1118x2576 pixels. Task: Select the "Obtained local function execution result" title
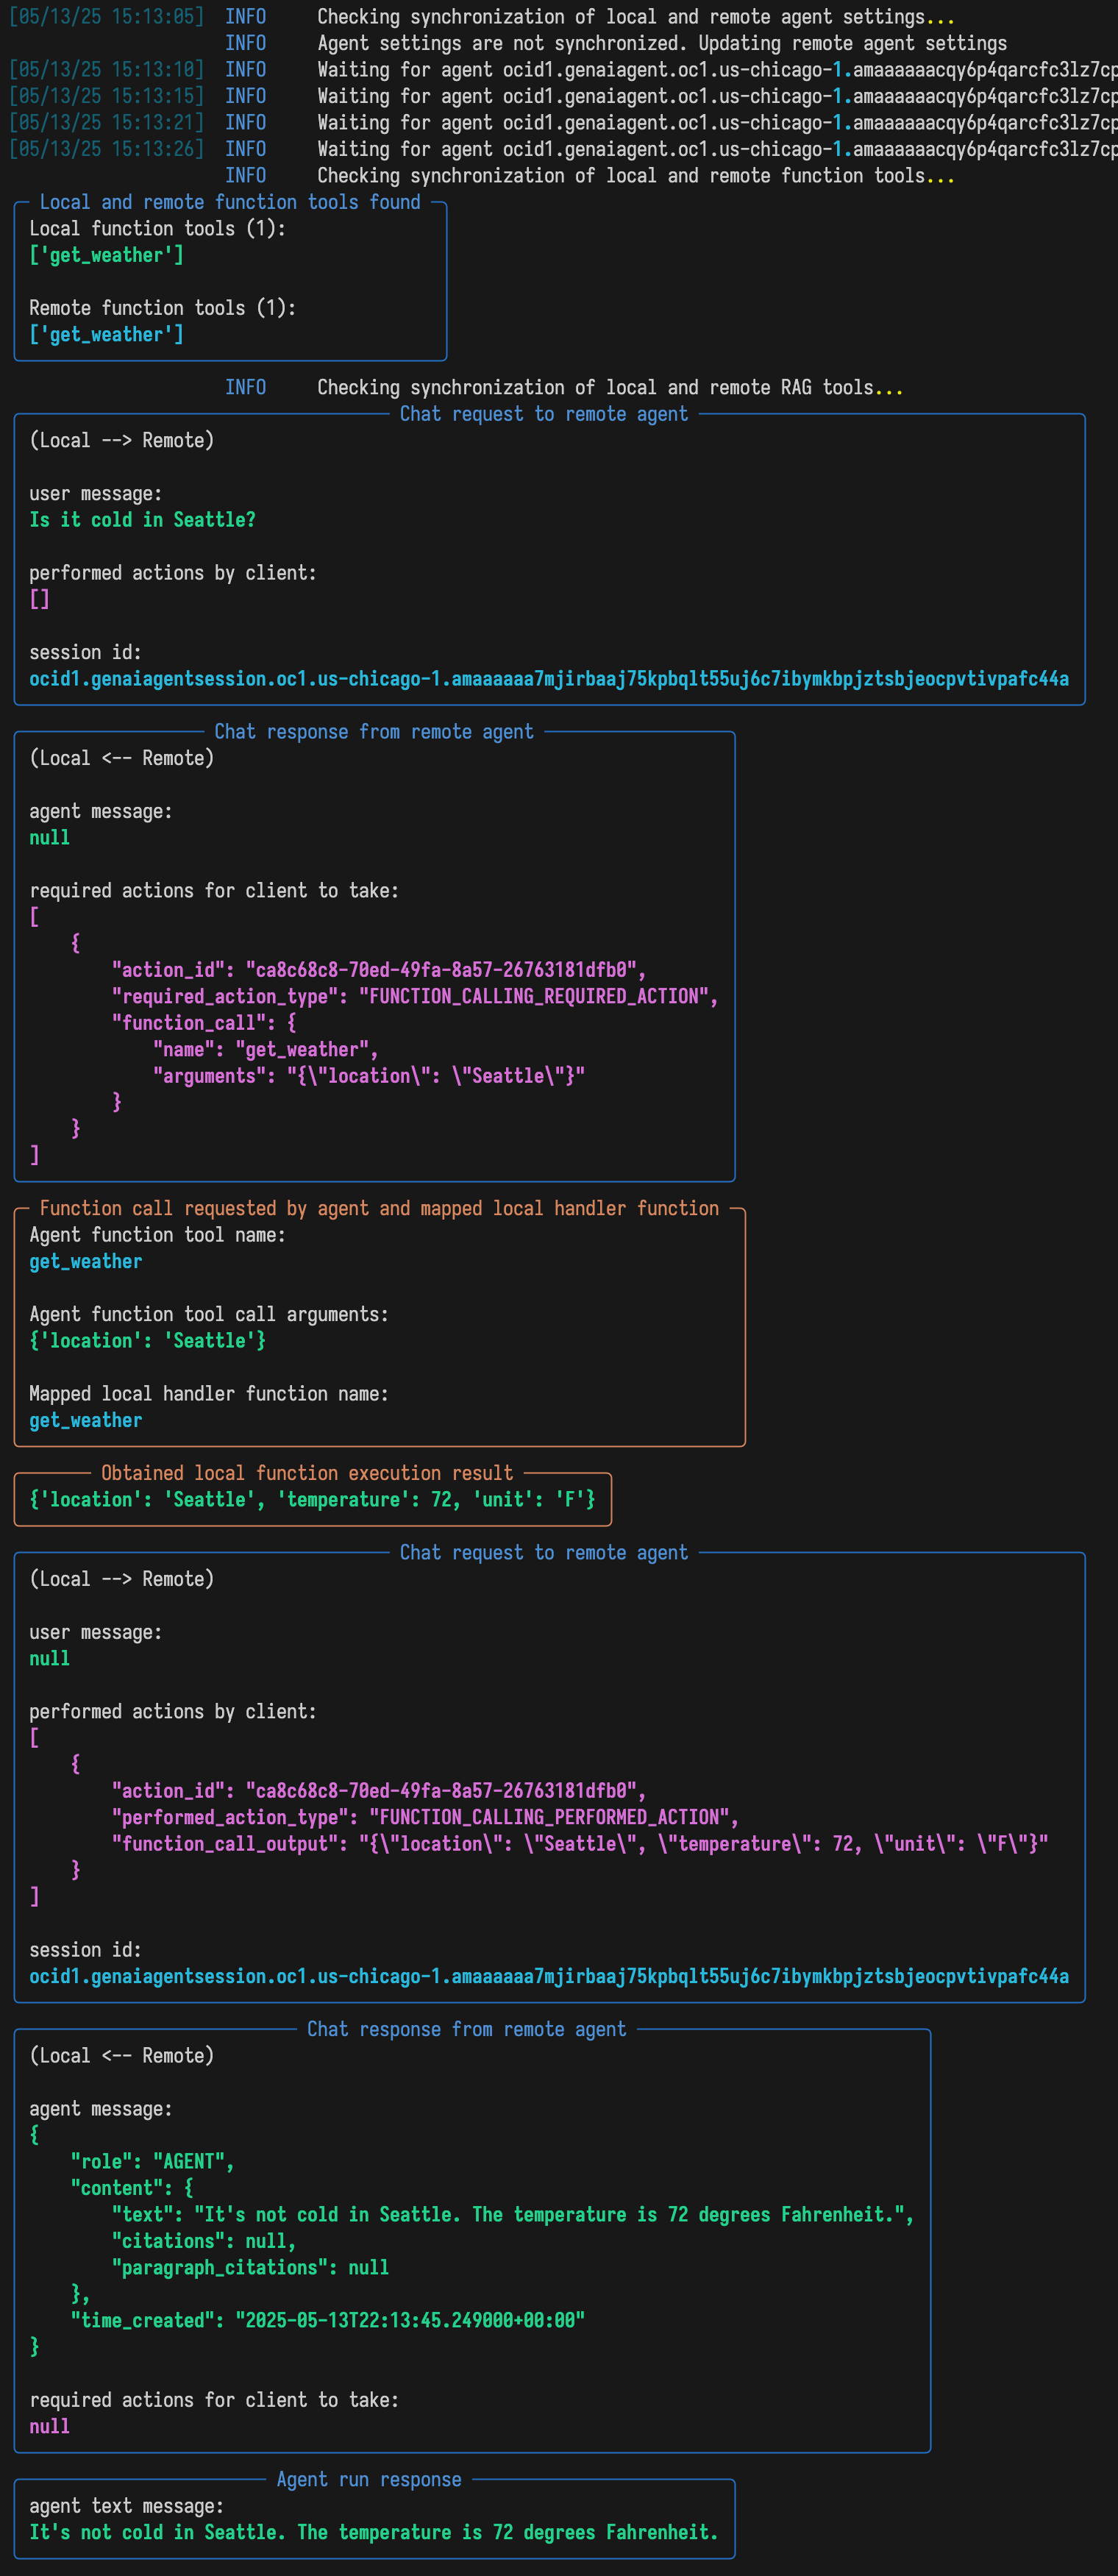point(306,1473)
